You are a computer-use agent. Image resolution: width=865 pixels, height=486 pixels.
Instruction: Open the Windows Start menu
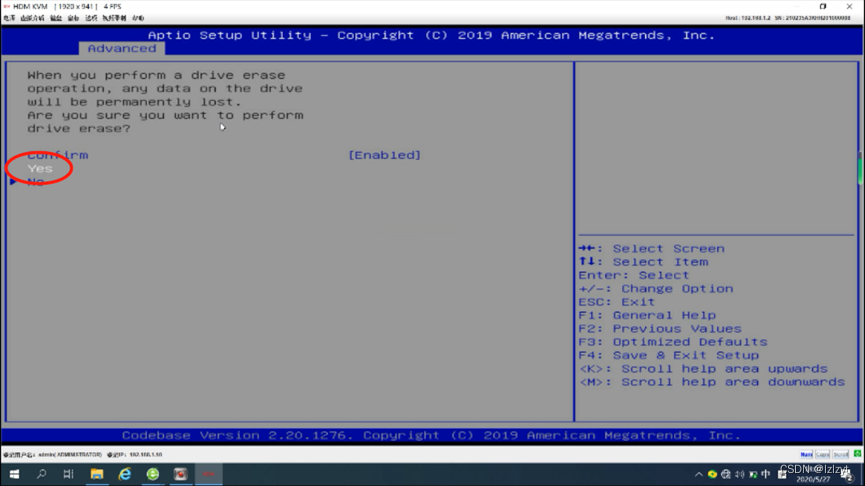(14, 474)
